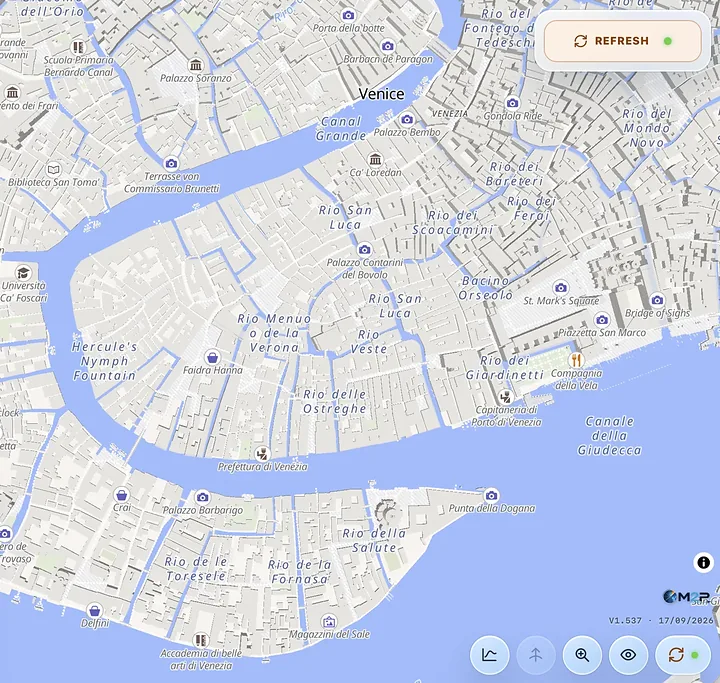
Task: Click the Bacino Orseolo label
Action: click(485, 288)
